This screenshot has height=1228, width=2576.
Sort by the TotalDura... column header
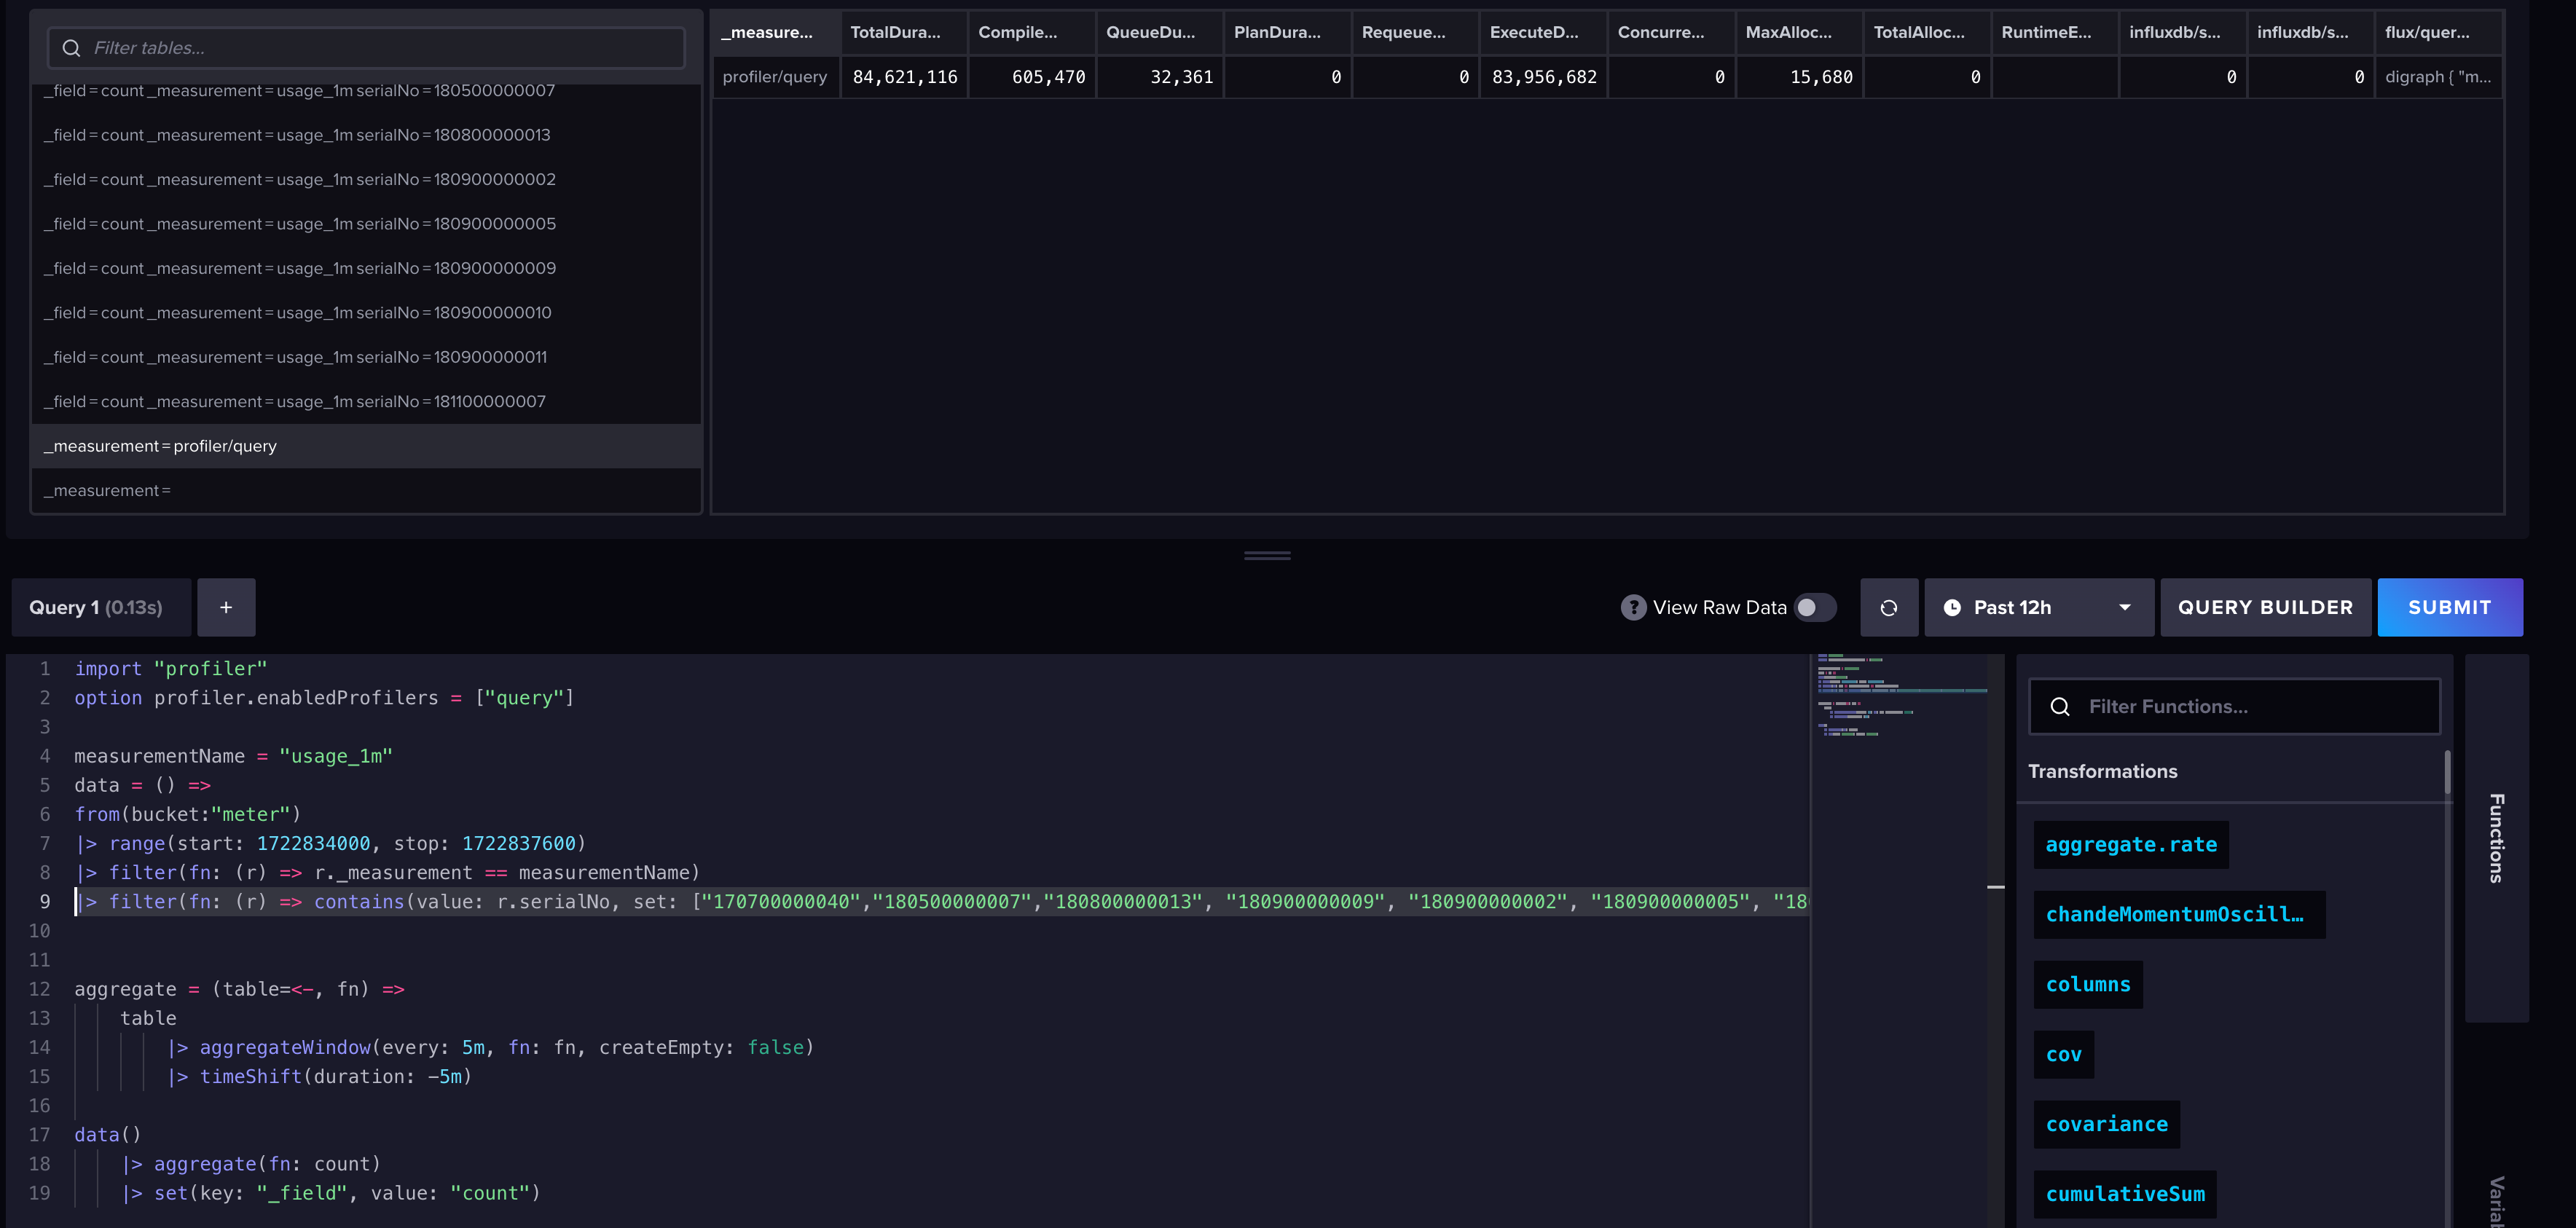pos(904,32)
